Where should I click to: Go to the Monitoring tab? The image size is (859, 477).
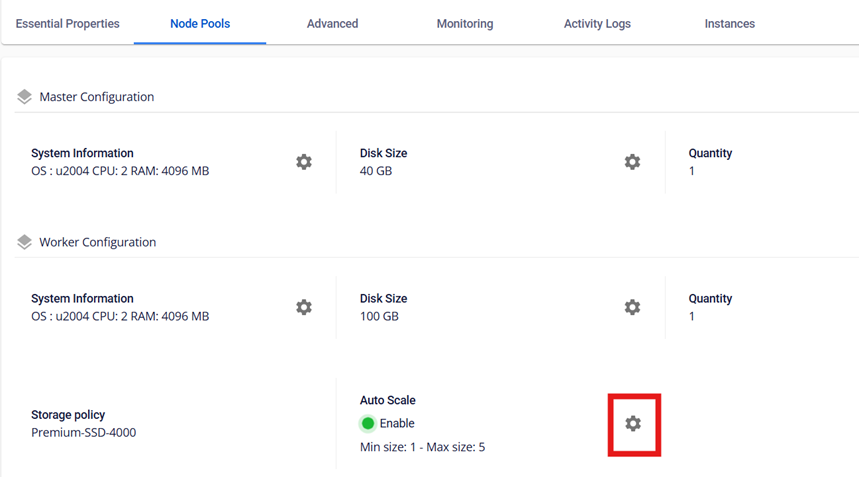point(464,24)
